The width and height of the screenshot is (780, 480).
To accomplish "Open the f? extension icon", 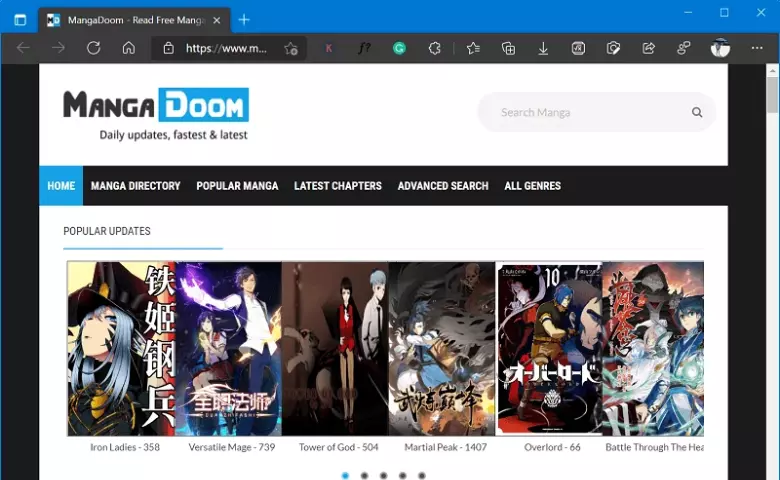I will (364, 48).
